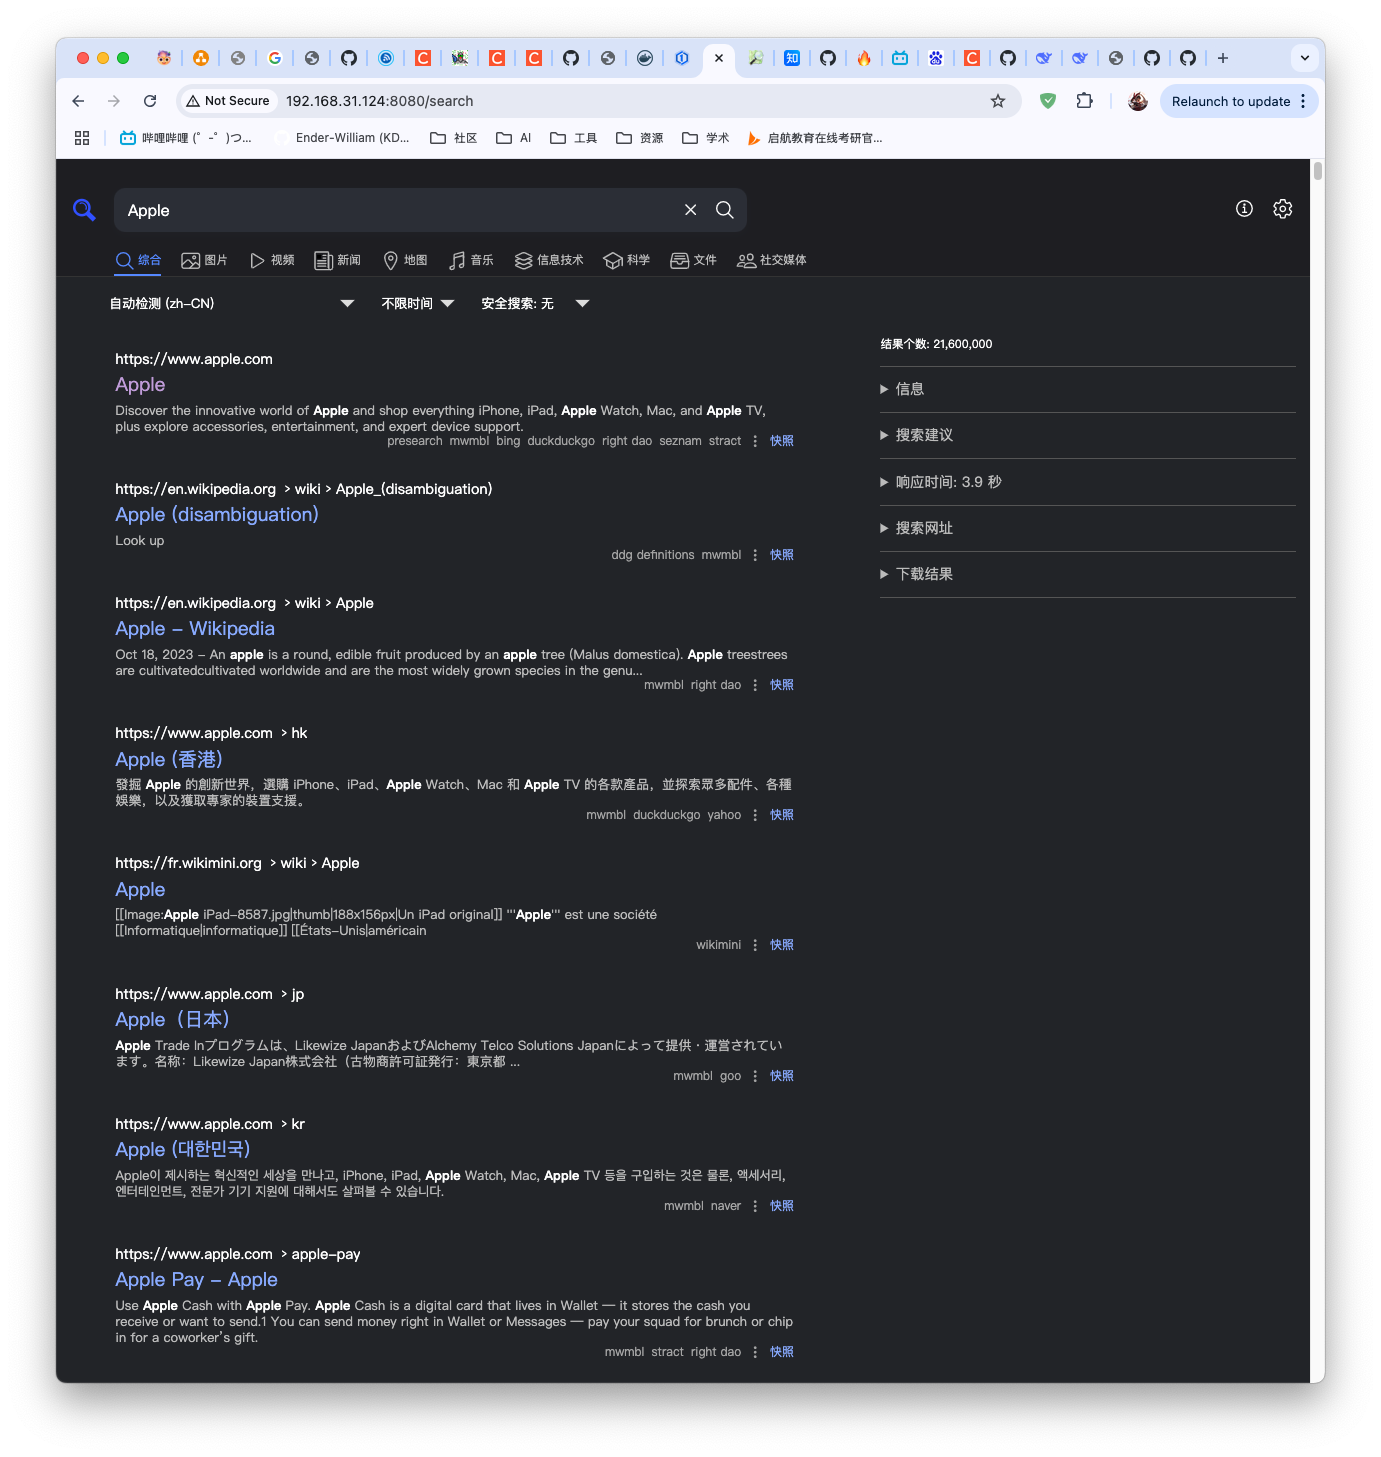Viewport: 1381px width, 1457px height.
Task: Click the search magnifier button
Action: pos(724,210)
